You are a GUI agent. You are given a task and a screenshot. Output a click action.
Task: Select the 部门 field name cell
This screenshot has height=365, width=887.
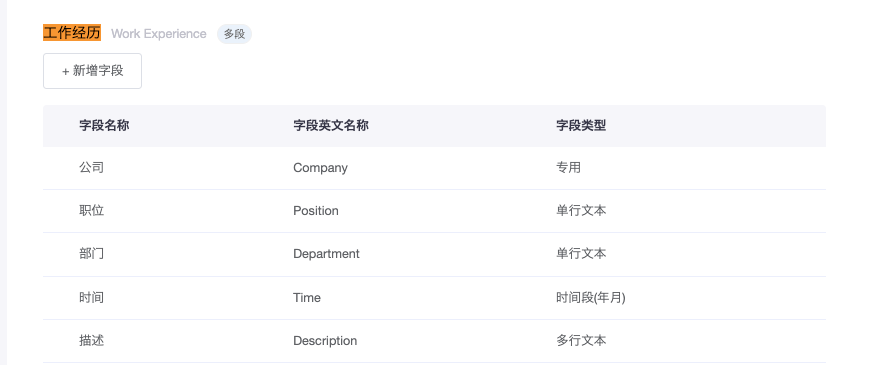pyautogui.click(x=92, y=254)
